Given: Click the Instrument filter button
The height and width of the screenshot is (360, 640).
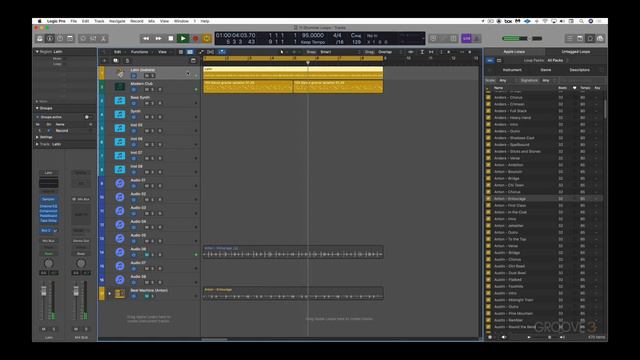Looking at the screenshot, I should click(512, 70).
